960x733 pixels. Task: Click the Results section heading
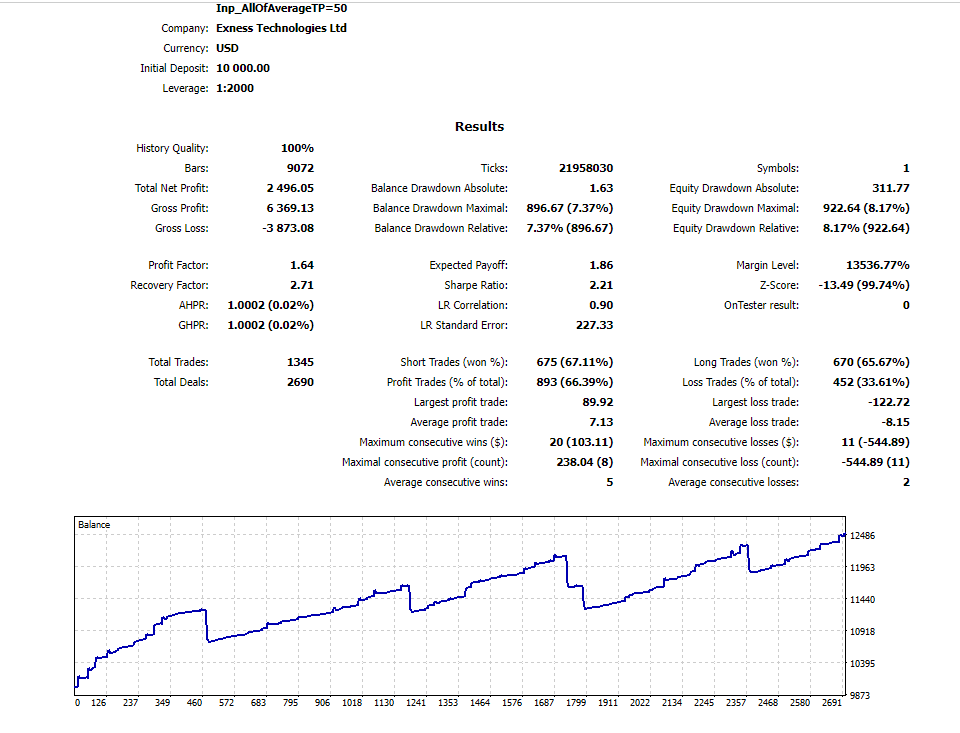tap(479, 127)
